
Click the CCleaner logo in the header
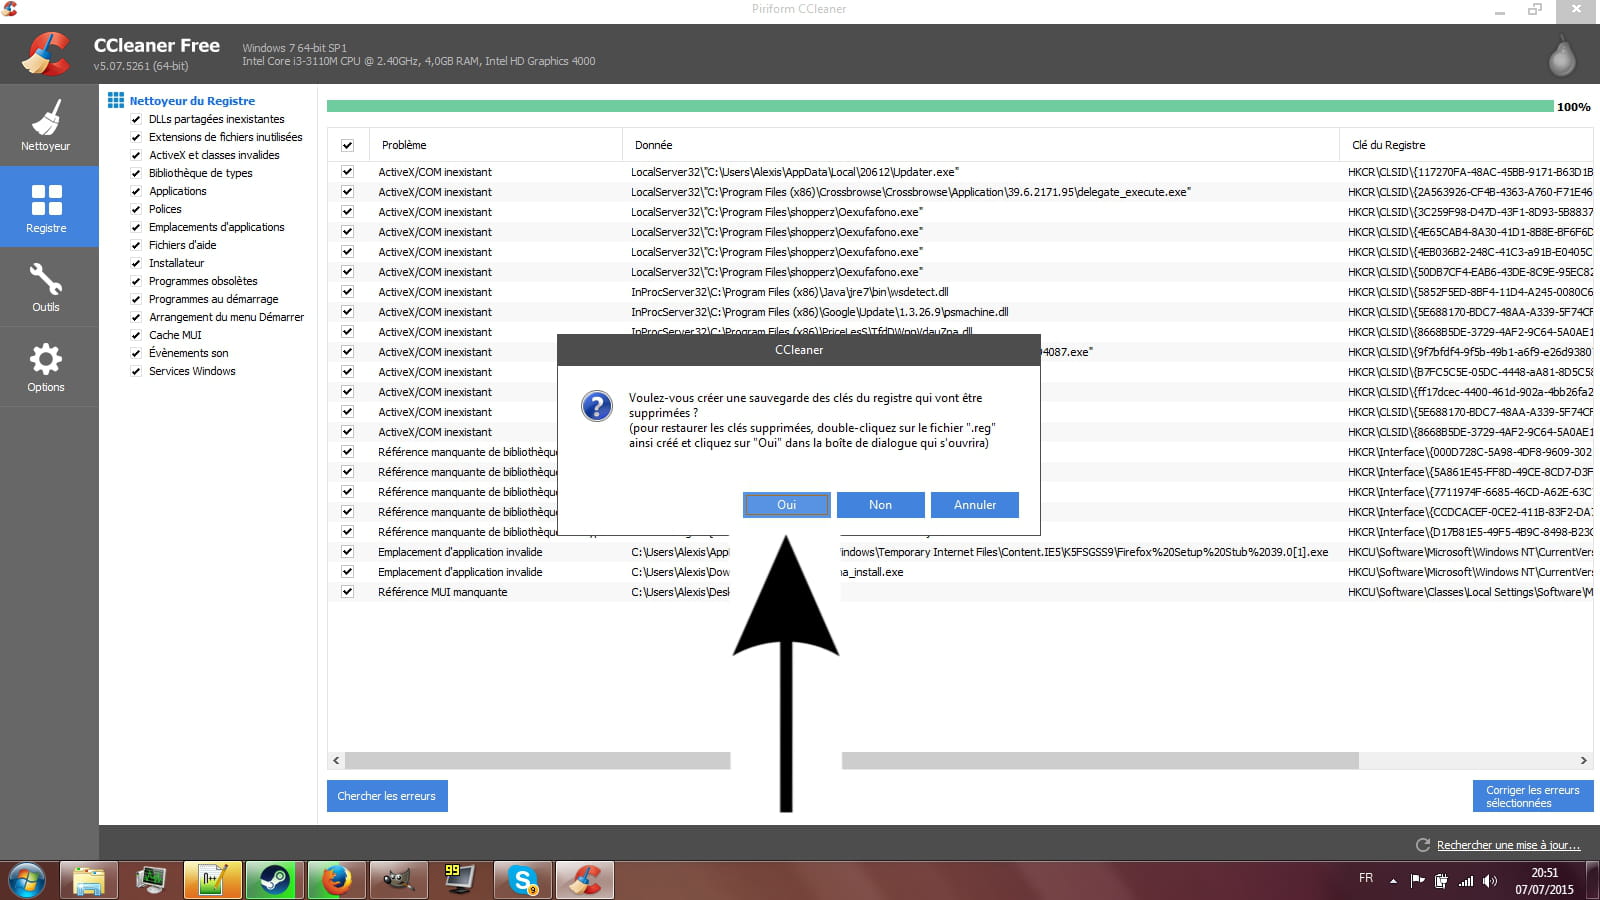click(46, 54)
